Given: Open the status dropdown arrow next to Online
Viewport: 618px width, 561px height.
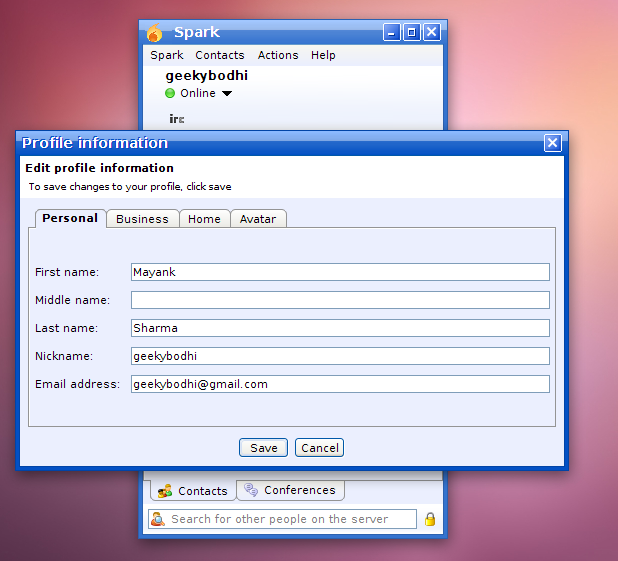Looking at the screenshot, I should [227, 94].
